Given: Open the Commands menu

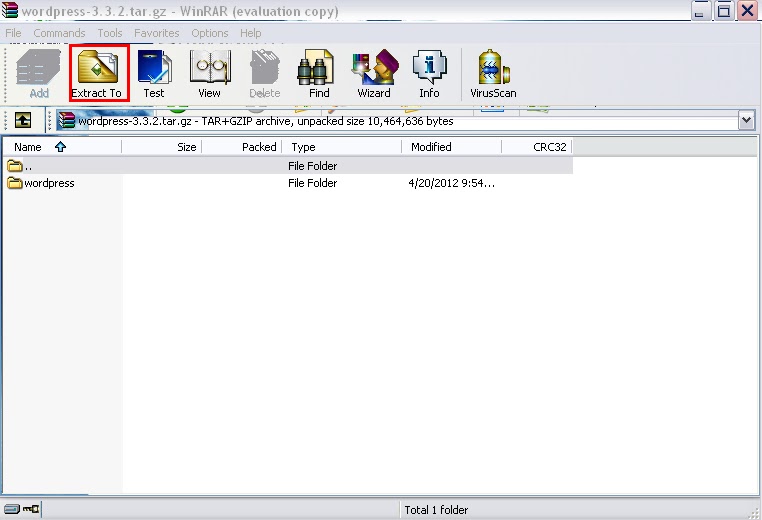Looking at the screenshot, I should pos(59,33).
